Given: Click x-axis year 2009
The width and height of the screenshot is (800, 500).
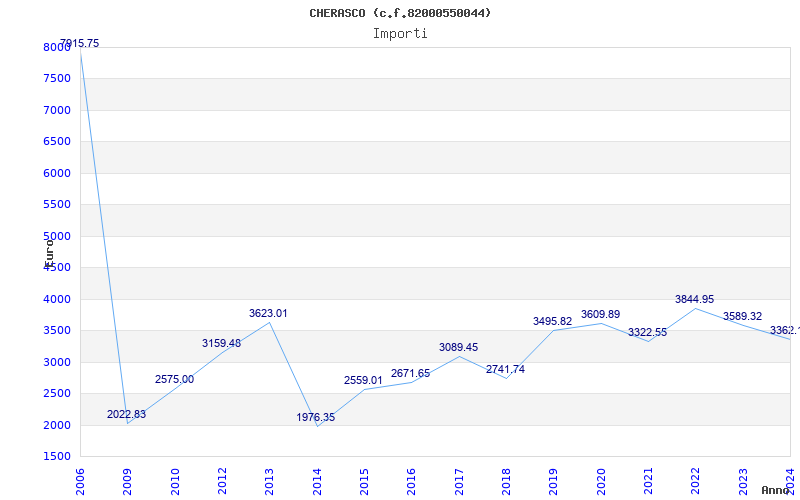Looking at the screenshot, I should [x=128, y=482].
